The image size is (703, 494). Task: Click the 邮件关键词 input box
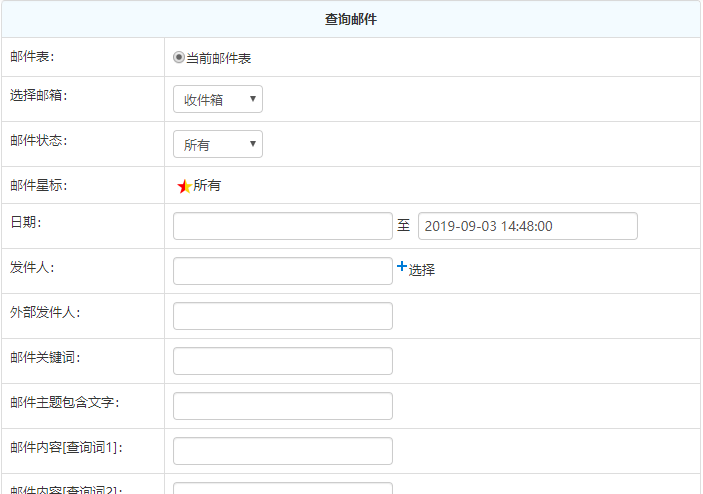283,361
